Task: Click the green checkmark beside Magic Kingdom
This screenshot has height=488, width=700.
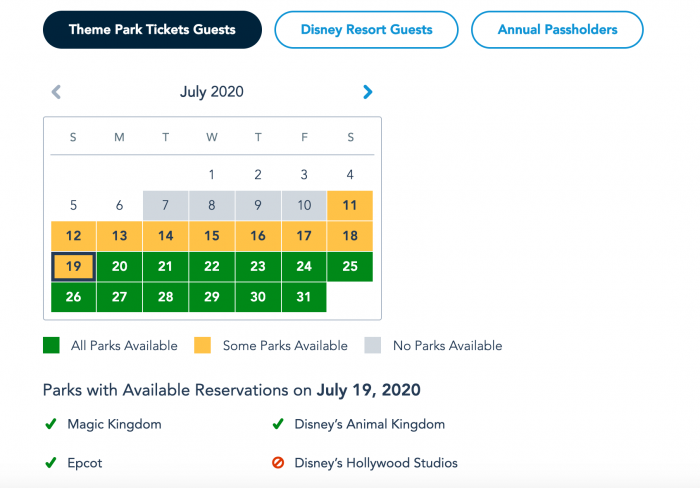Action: (50, 424)
